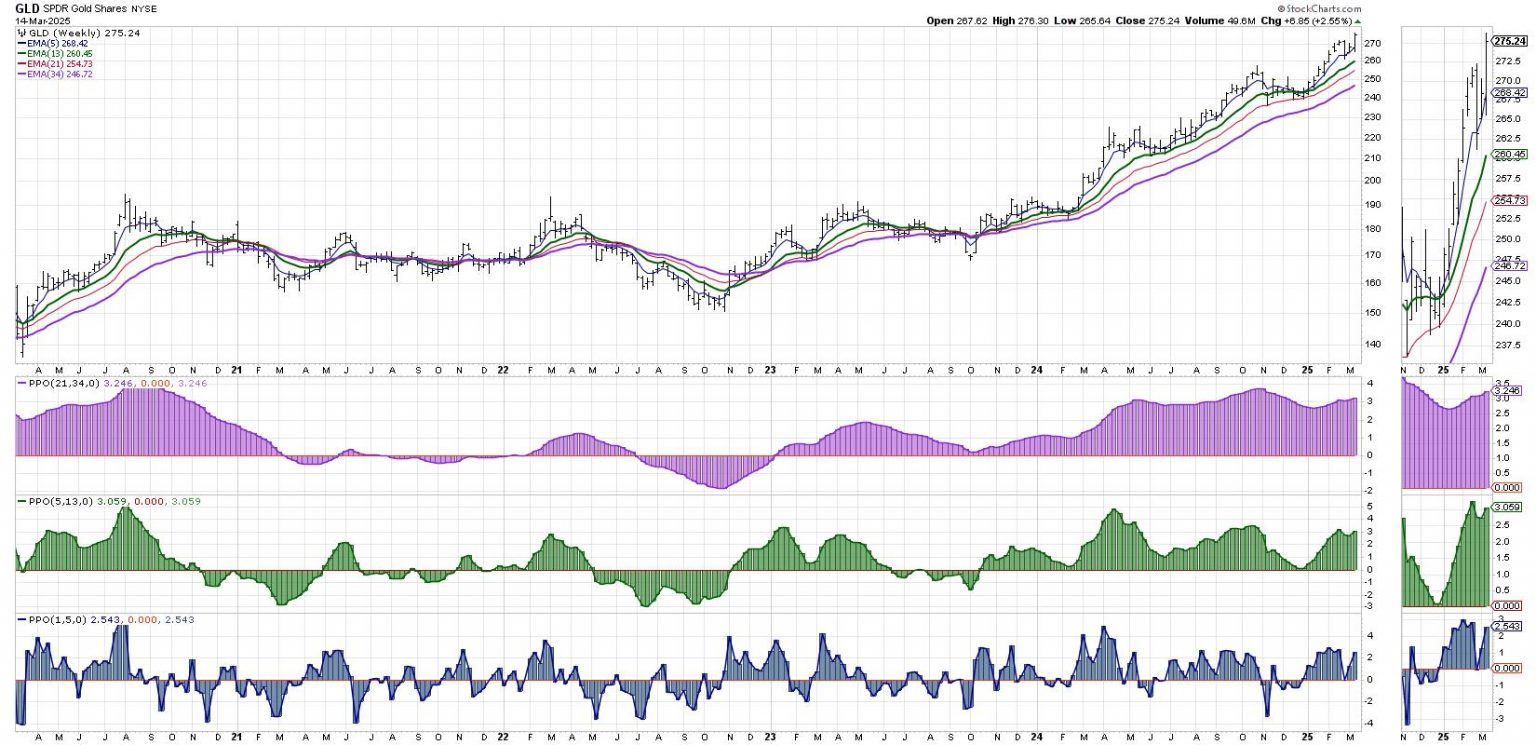
Task: Click the 246.72 EMA tag on right axis
Action: coord(1507,266)
